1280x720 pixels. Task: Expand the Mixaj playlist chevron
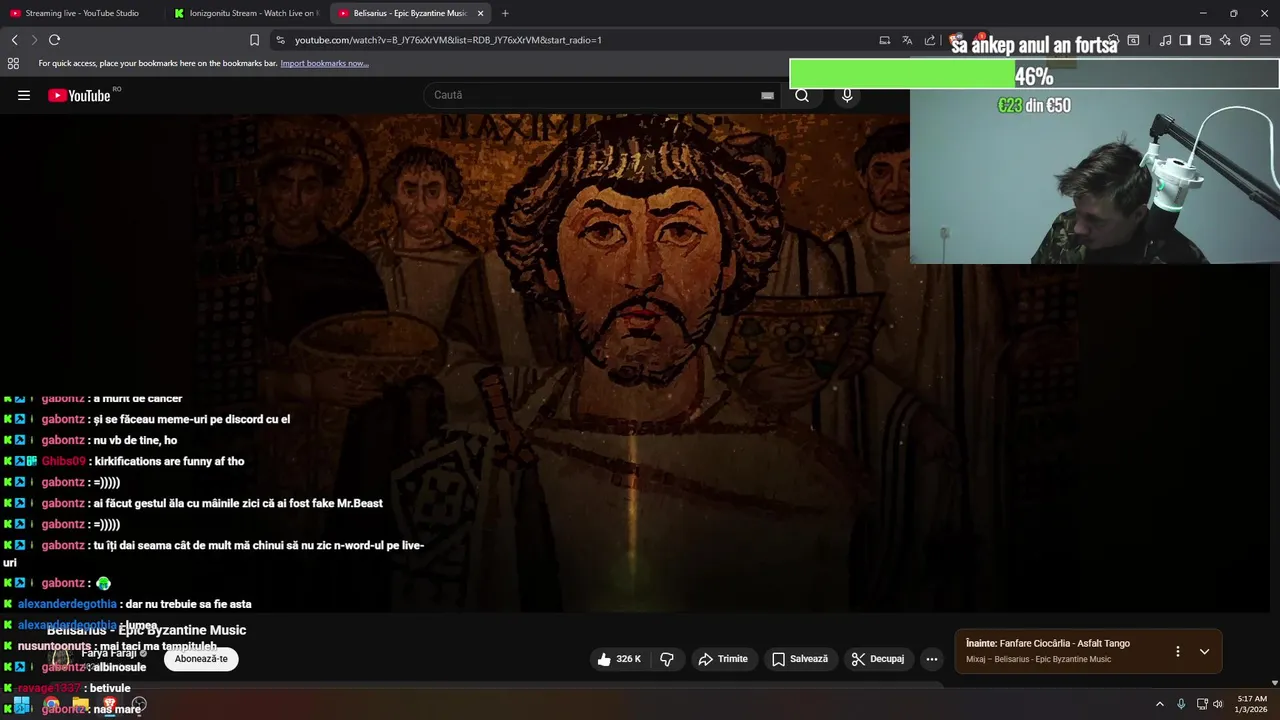click(x=1204, y=651)
